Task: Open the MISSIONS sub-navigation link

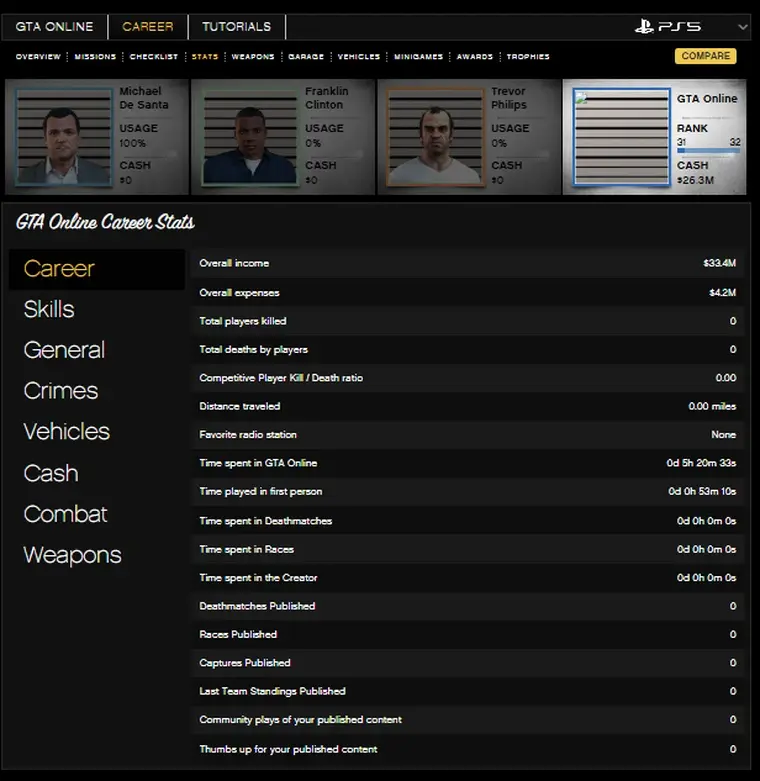Action: tap(95, 57)
